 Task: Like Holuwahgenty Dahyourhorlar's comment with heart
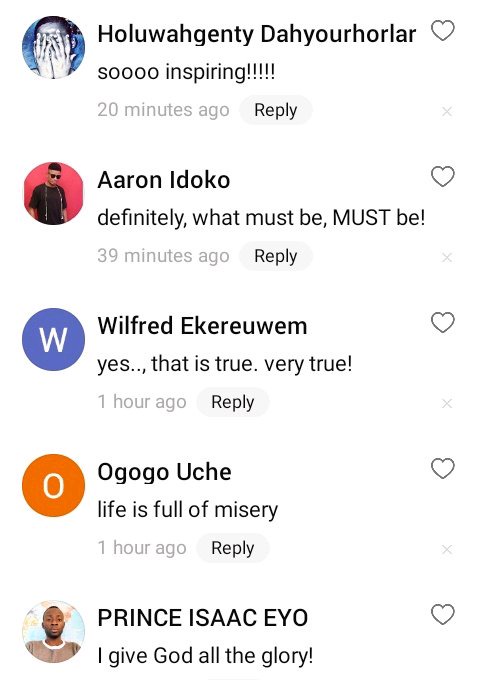[x=443, y=31]
